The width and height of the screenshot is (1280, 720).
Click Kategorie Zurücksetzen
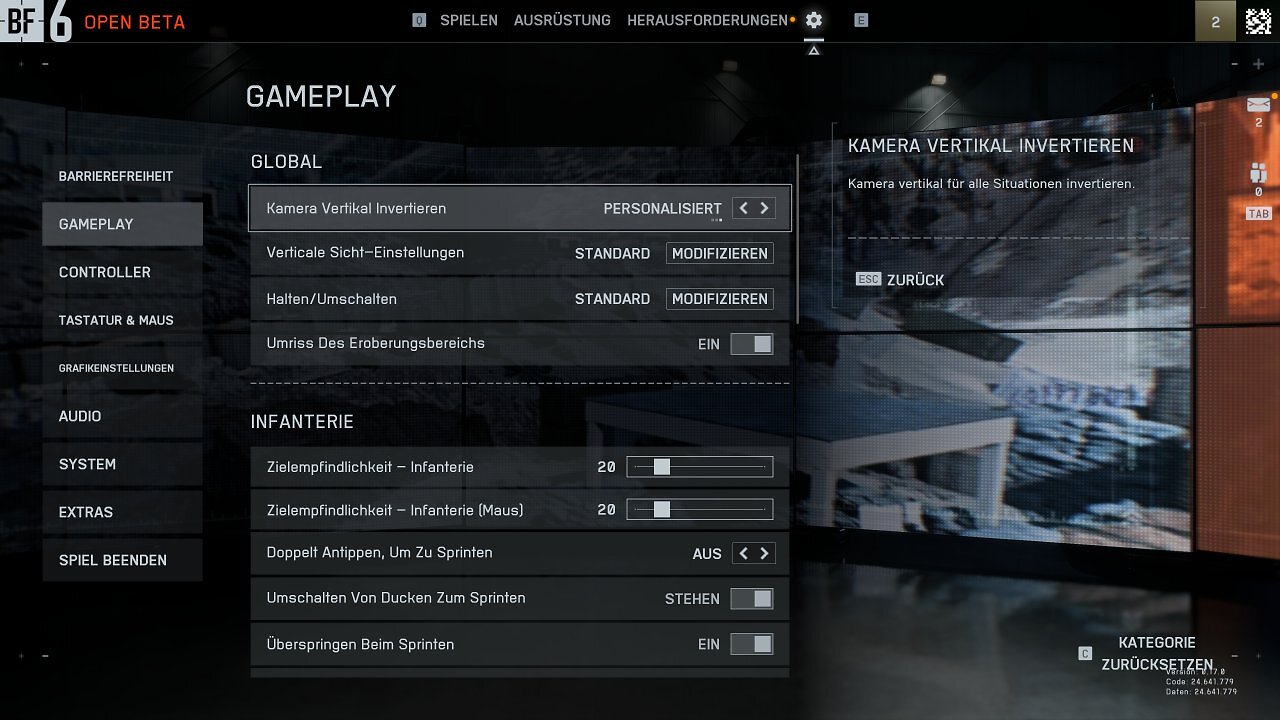pyautogui.click(x=1157, y=653)
